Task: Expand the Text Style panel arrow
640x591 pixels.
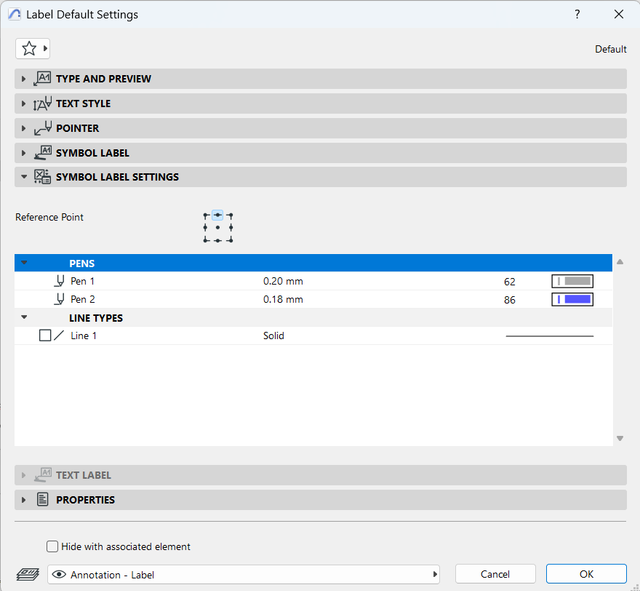Action: 23,104
